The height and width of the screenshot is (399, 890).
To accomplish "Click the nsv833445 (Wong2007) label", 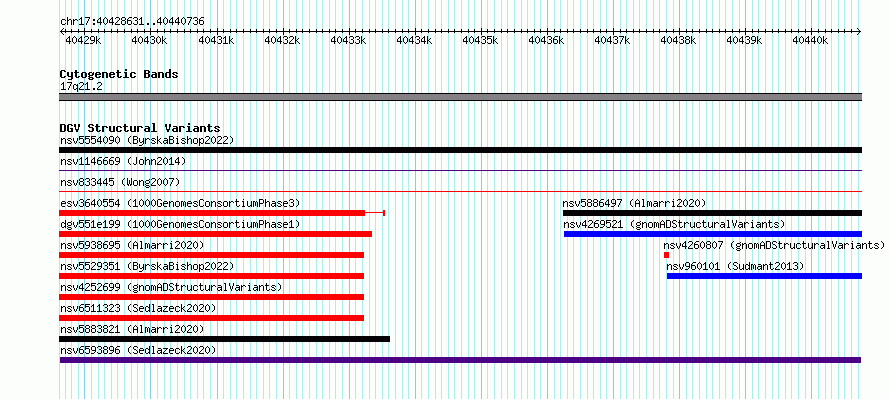I will click(120, 182).
